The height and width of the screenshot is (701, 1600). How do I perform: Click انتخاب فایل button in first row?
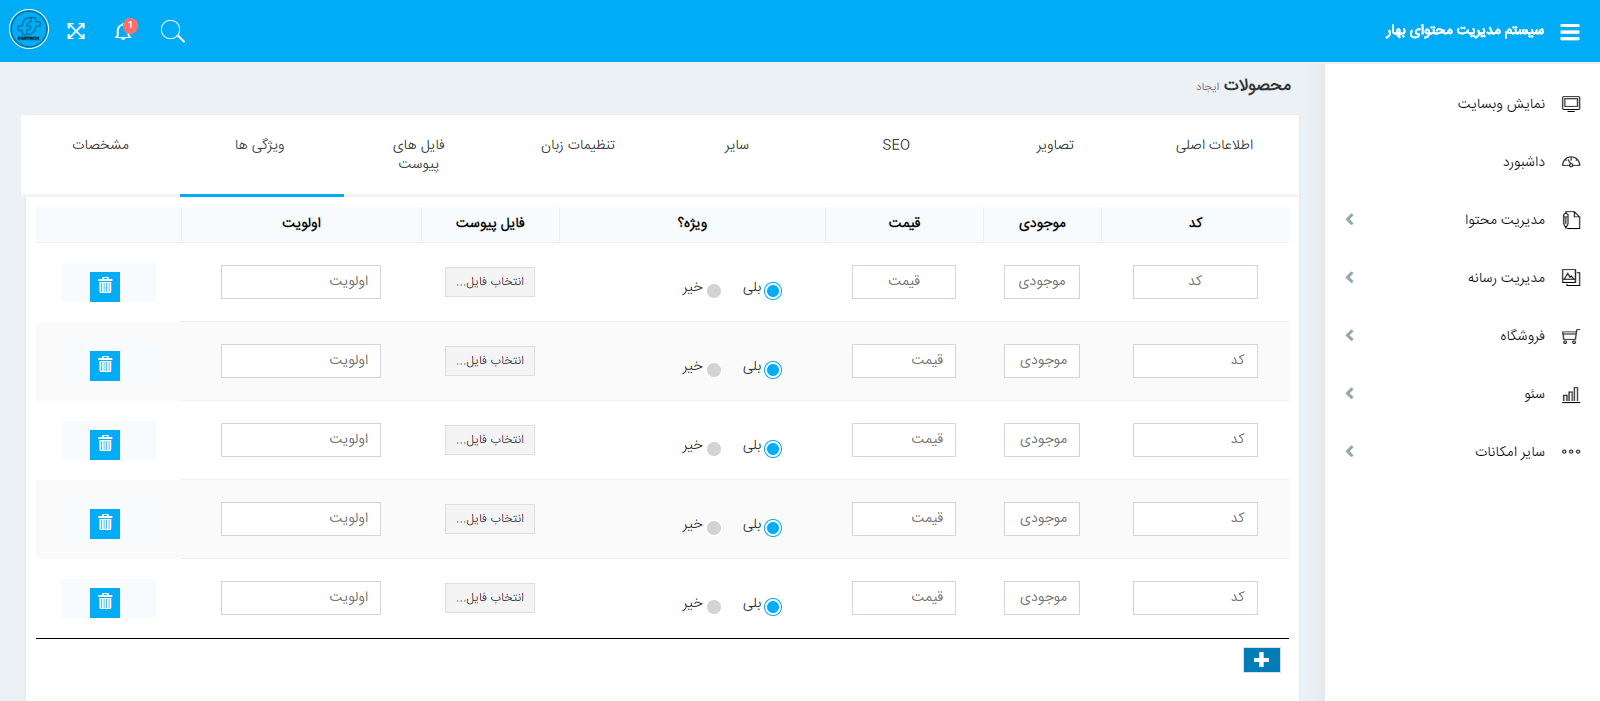tap(490, 282)
